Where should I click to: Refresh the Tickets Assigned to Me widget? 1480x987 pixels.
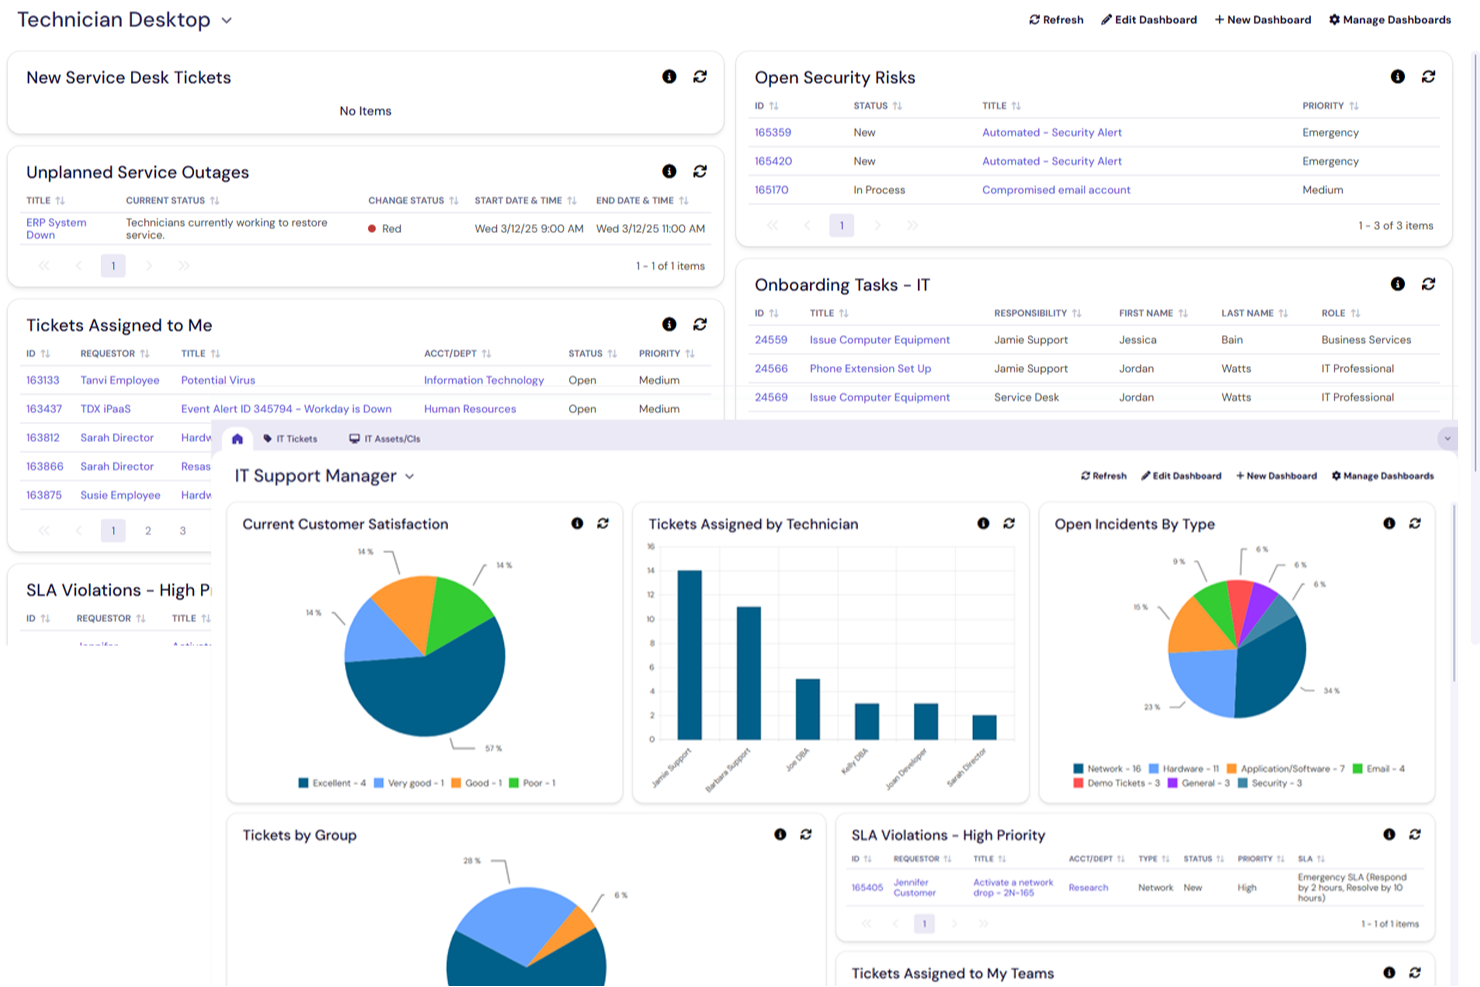click(700, 324)
